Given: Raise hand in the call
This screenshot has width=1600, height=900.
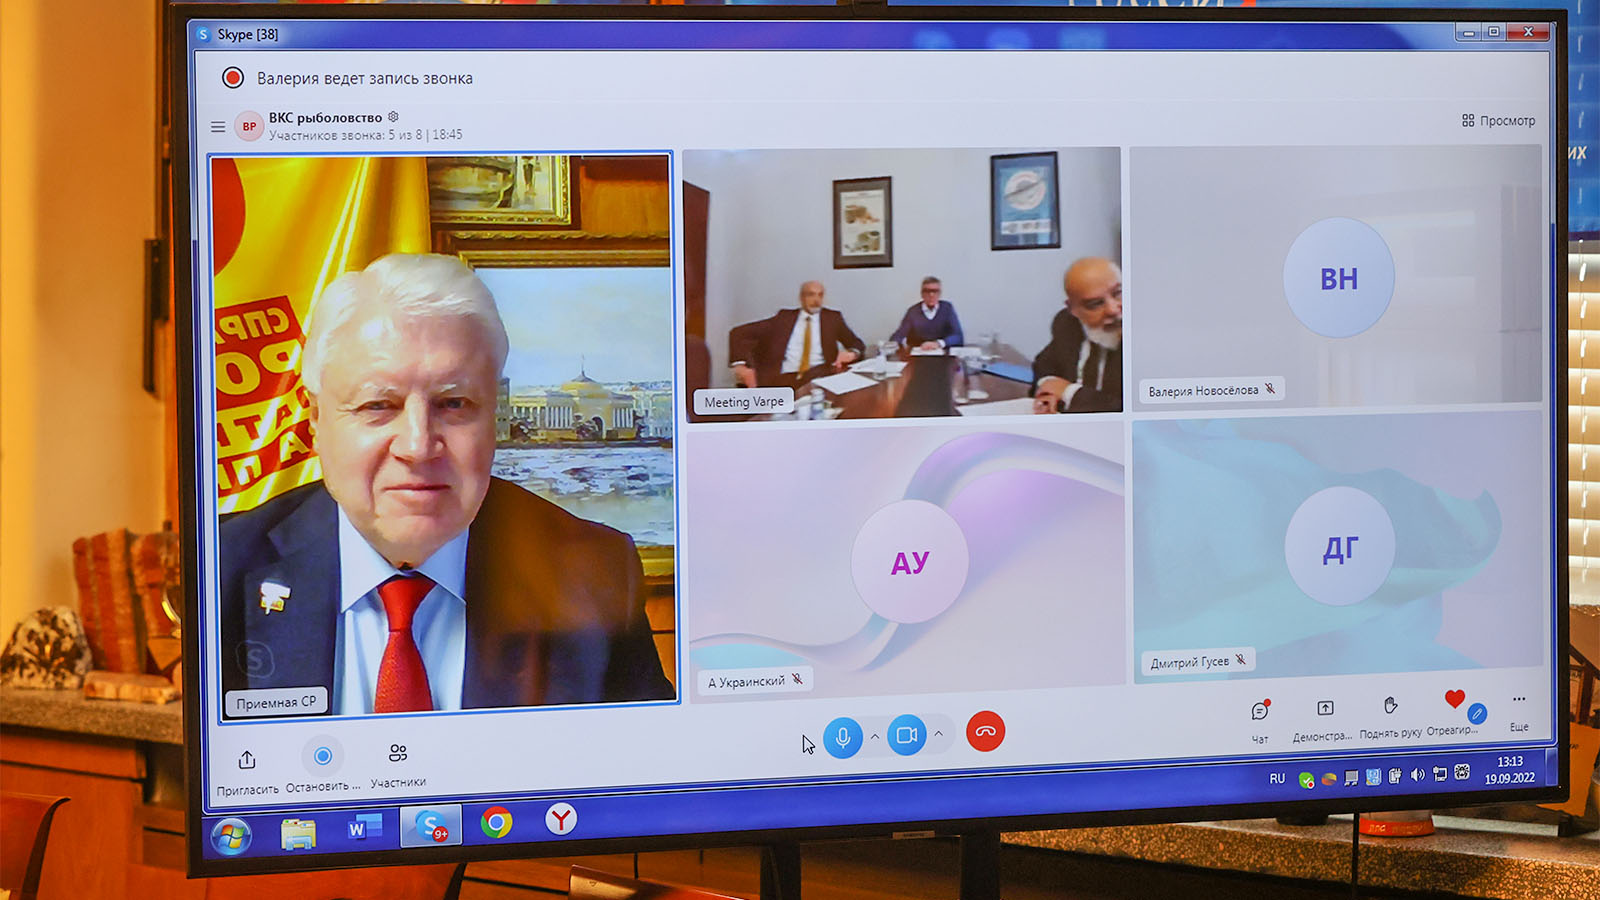Looking at the screenshot, I should (1390, 706).
